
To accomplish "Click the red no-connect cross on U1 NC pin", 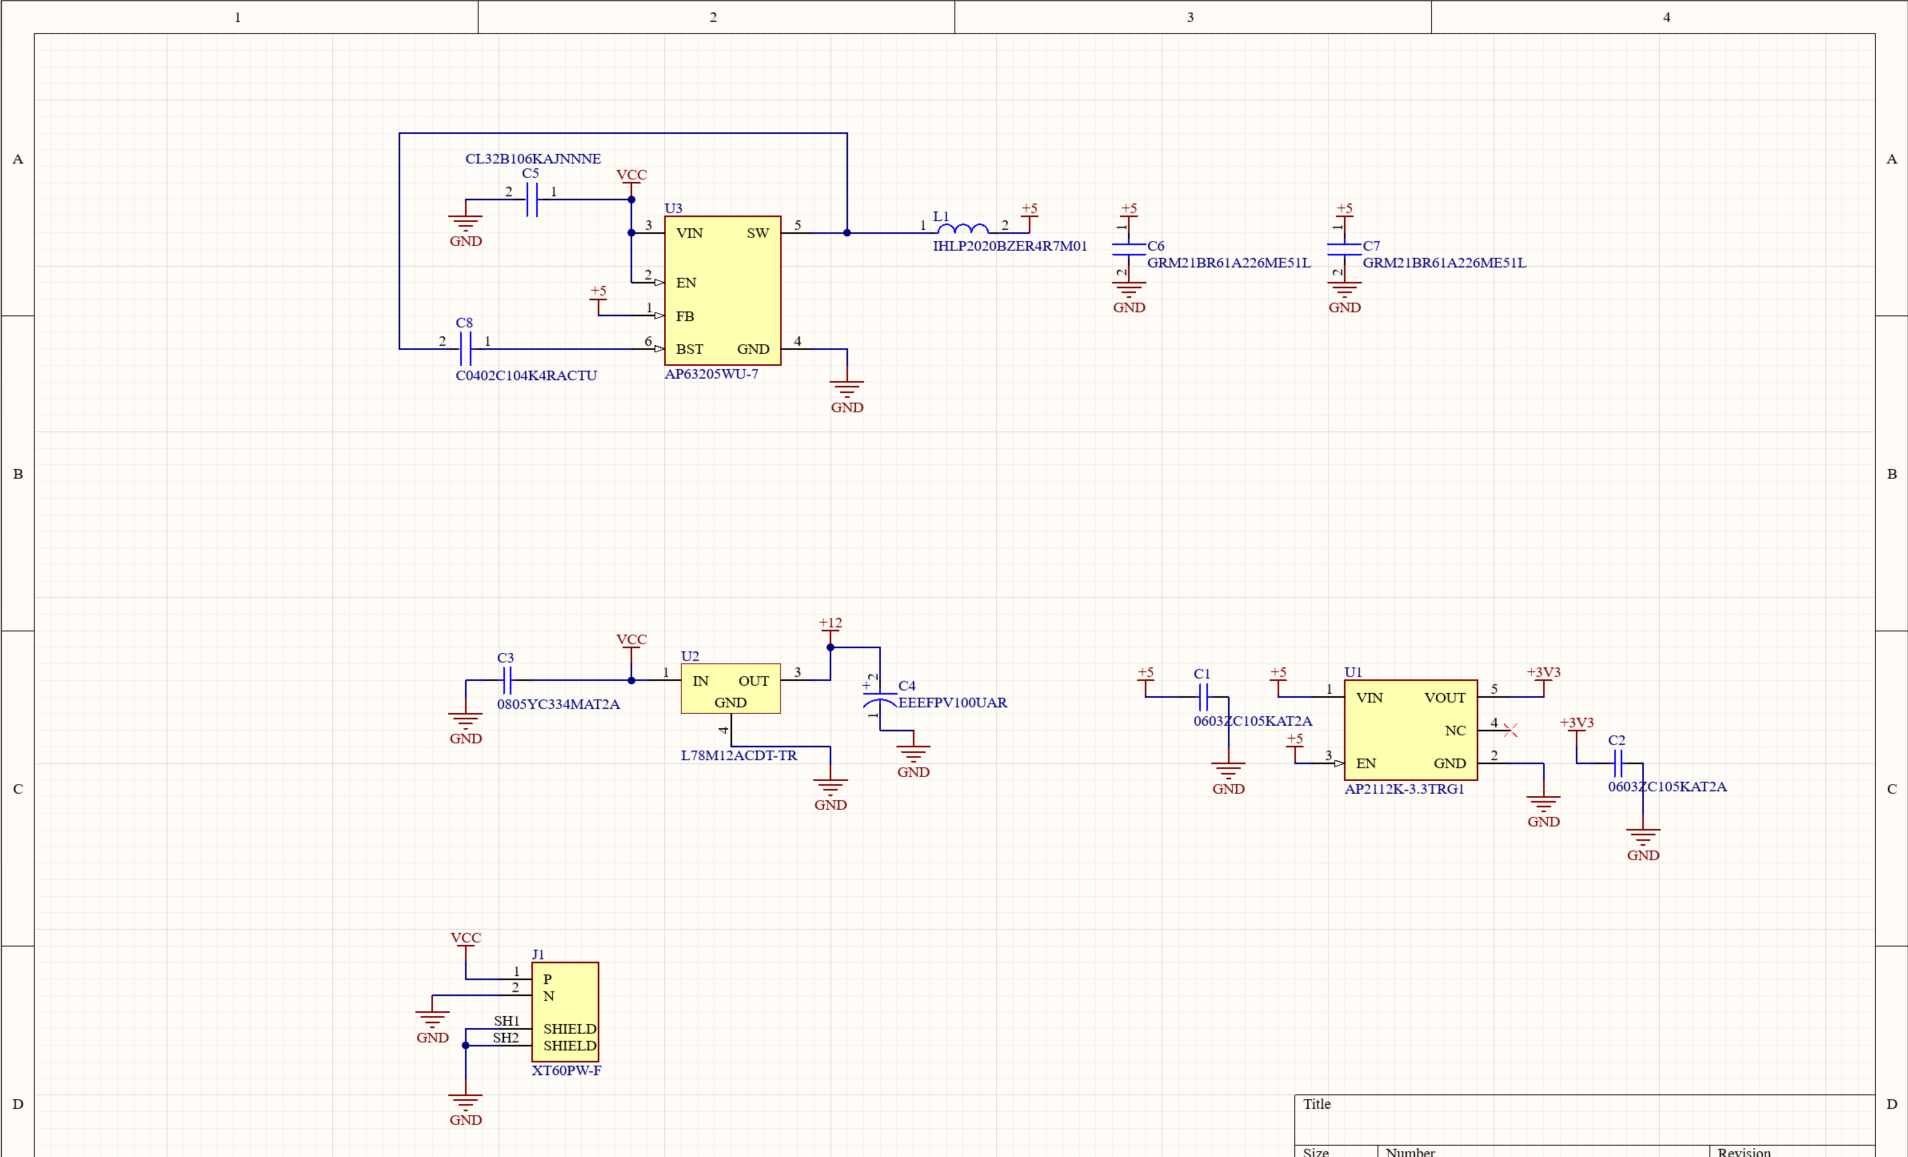I will click(1510, 731).
